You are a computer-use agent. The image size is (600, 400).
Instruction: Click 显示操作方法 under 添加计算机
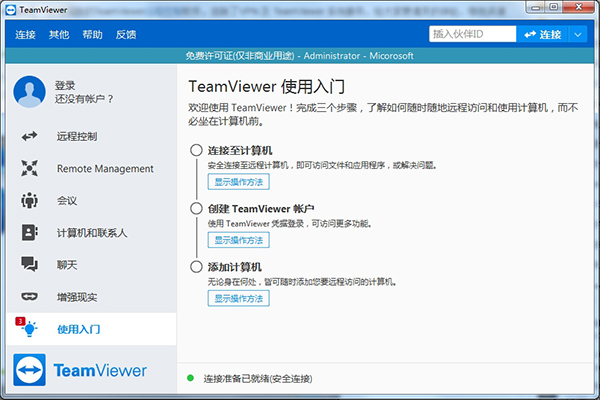coord(239,298)
